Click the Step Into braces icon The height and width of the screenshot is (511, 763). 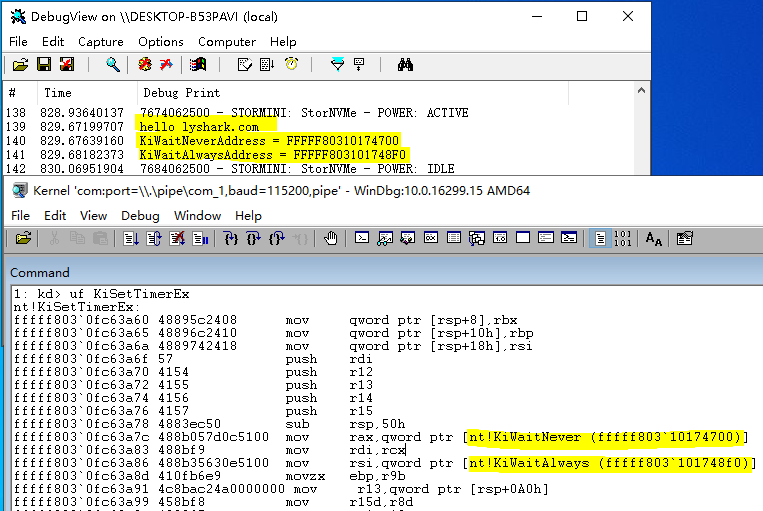click(x=231, y=238)
